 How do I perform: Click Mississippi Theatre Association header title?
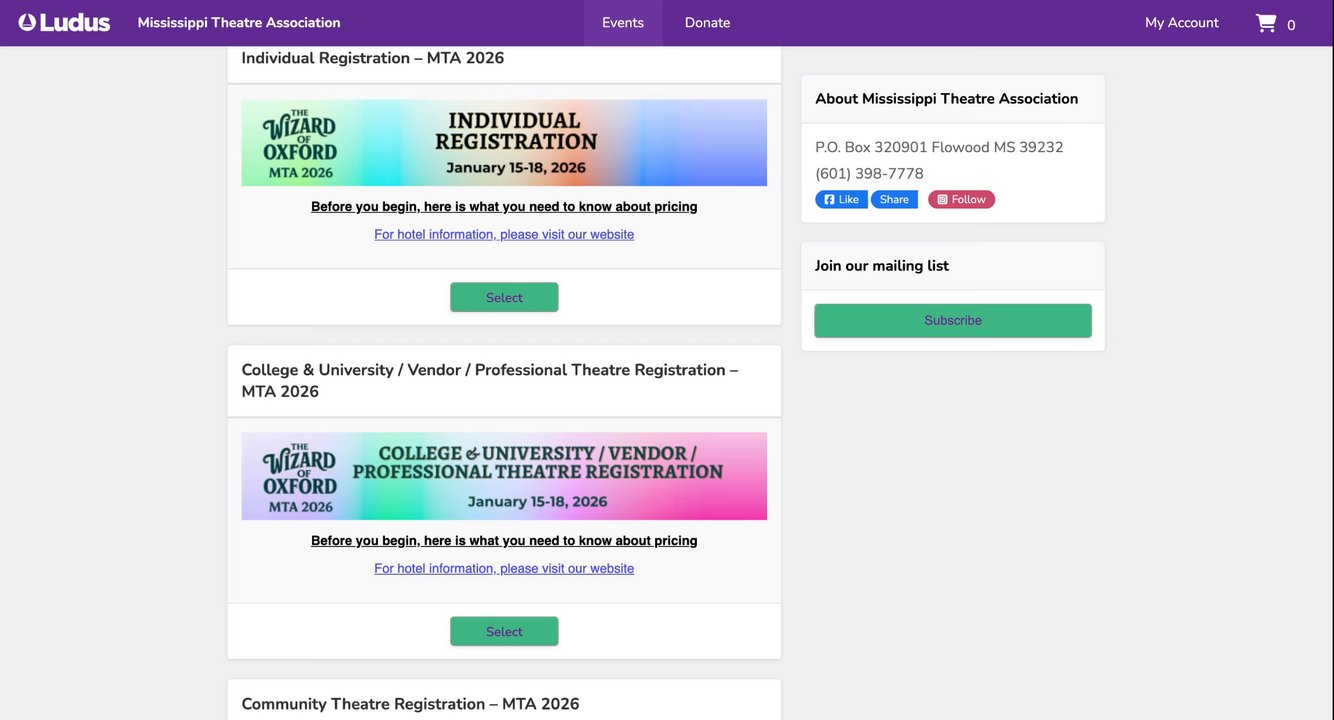pos(239,22)
